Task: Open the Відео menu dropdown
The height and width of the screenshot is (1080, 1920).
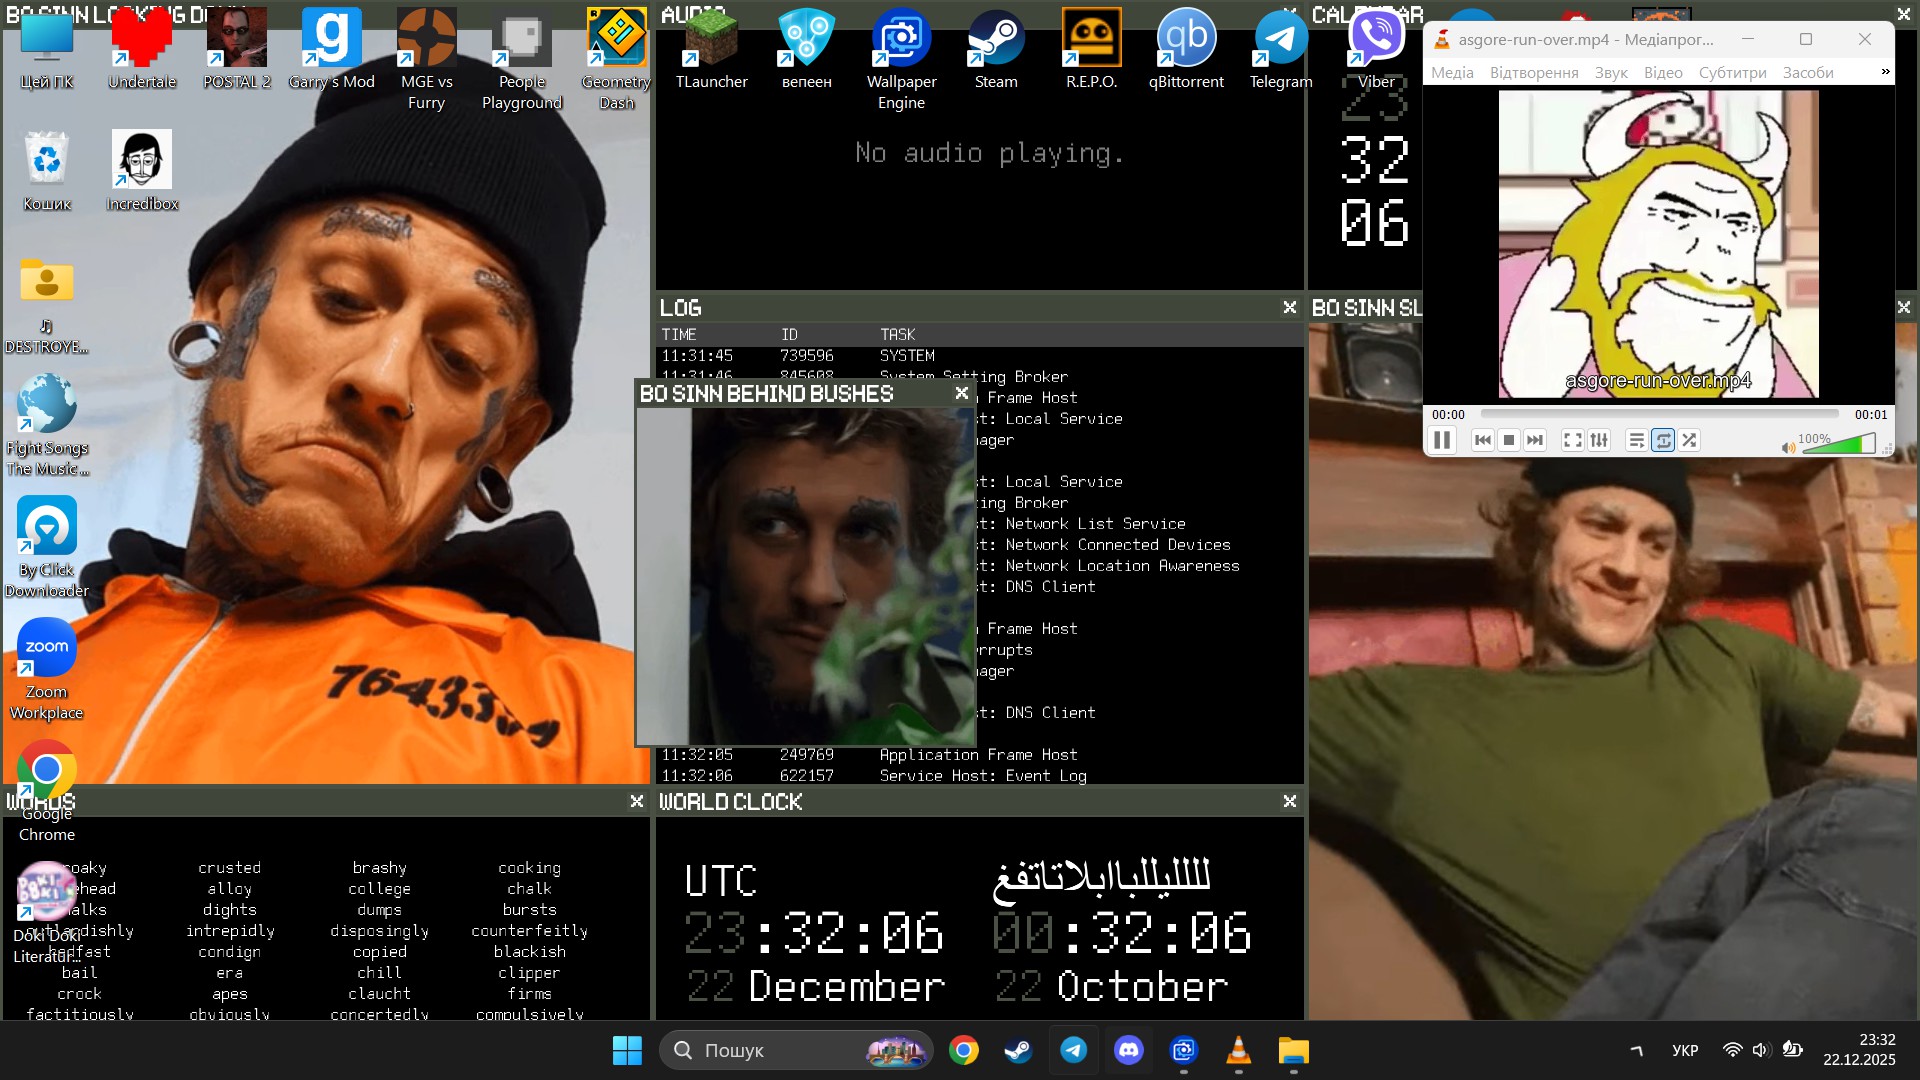Action: coord(1663,72)
